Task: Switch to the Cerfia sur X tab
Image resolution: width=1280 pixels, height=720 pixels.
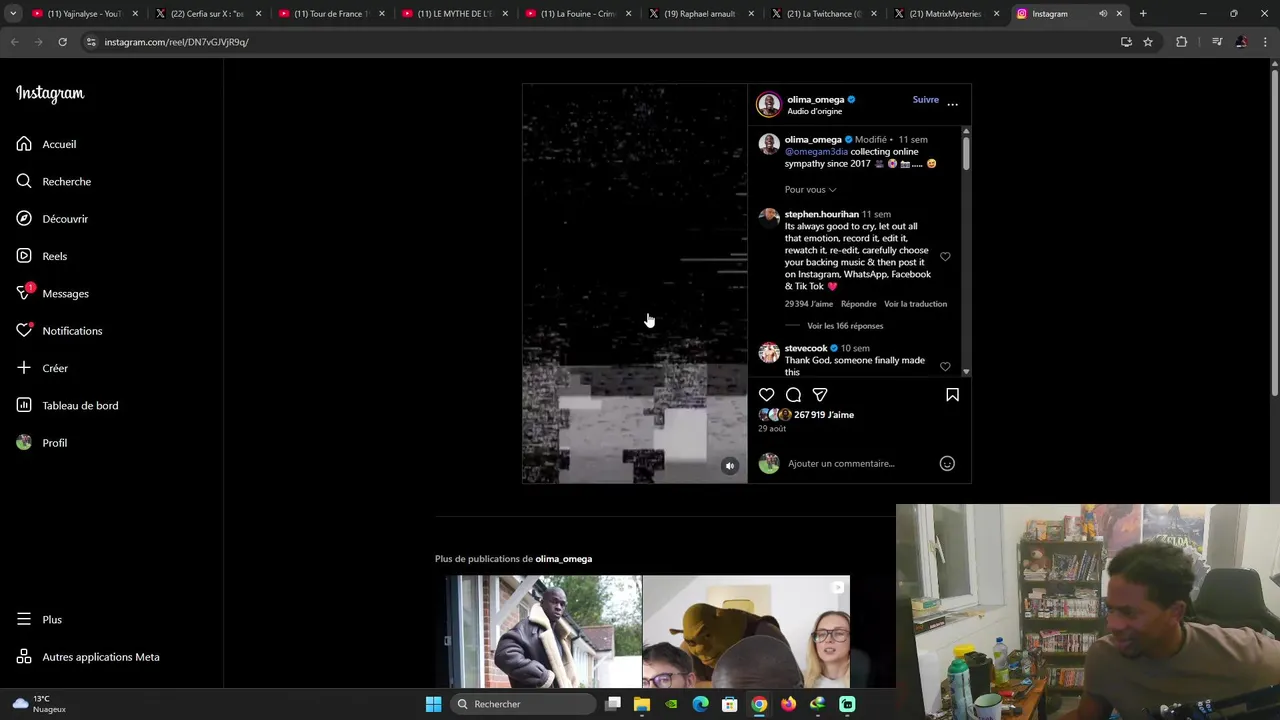Action: (207, 14)
